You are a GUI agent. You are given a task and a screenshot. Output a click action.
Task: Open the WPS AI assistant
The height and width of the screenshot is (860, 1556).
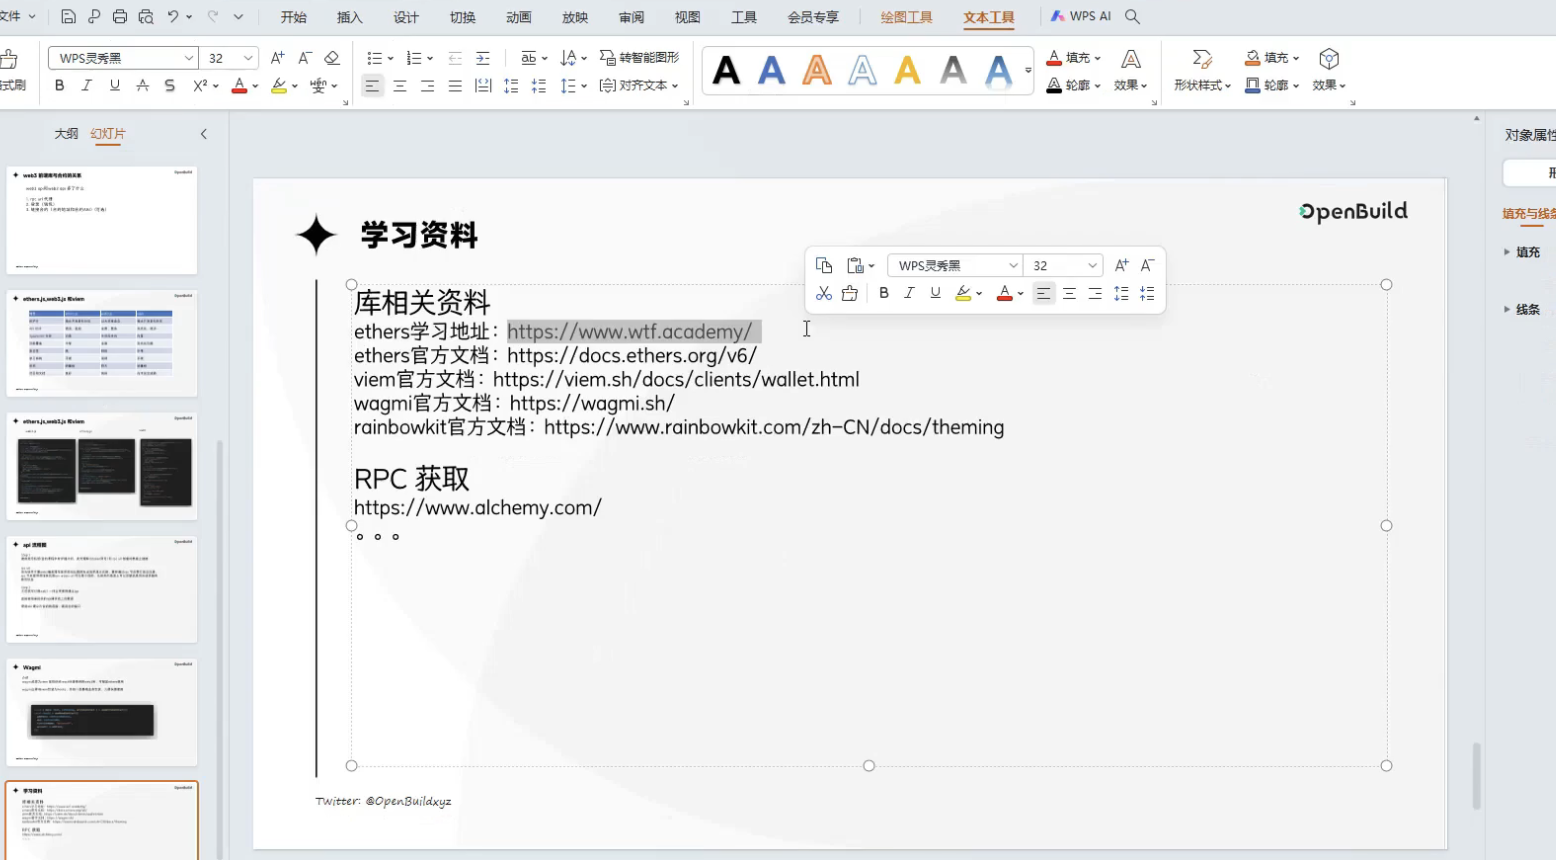[x=1081, y=17]
